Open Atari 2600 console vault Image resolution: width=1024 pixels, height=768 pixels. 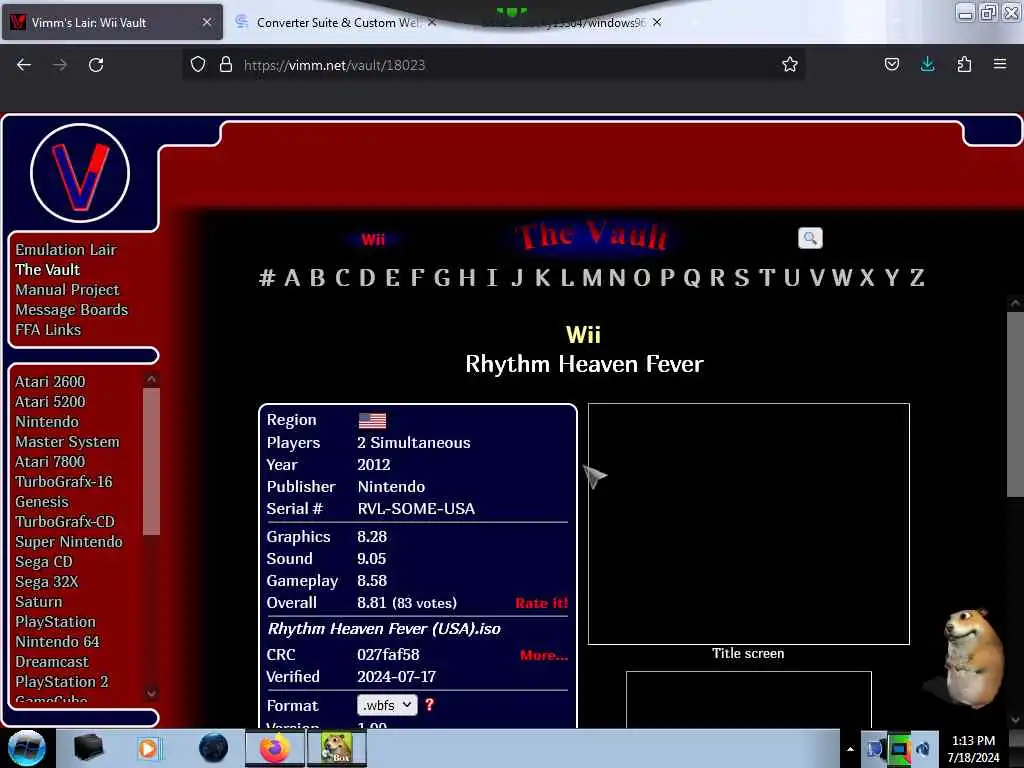point(50,381)
